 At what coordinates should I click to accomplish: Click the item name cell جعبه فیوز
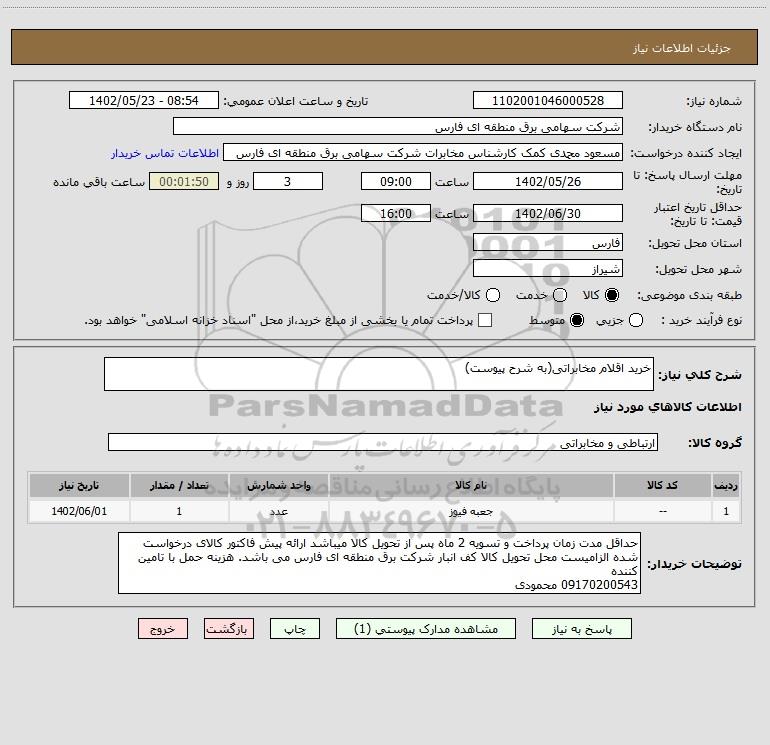471,511
